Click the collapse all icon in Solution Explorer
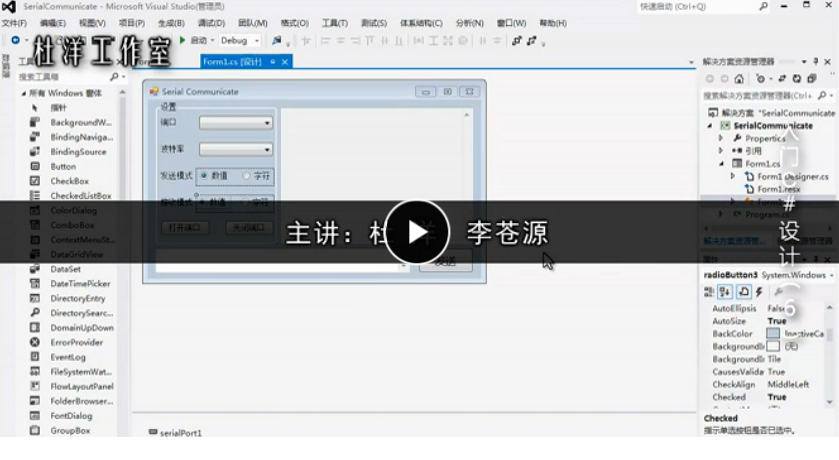839x460 pixels. [812, 79]
